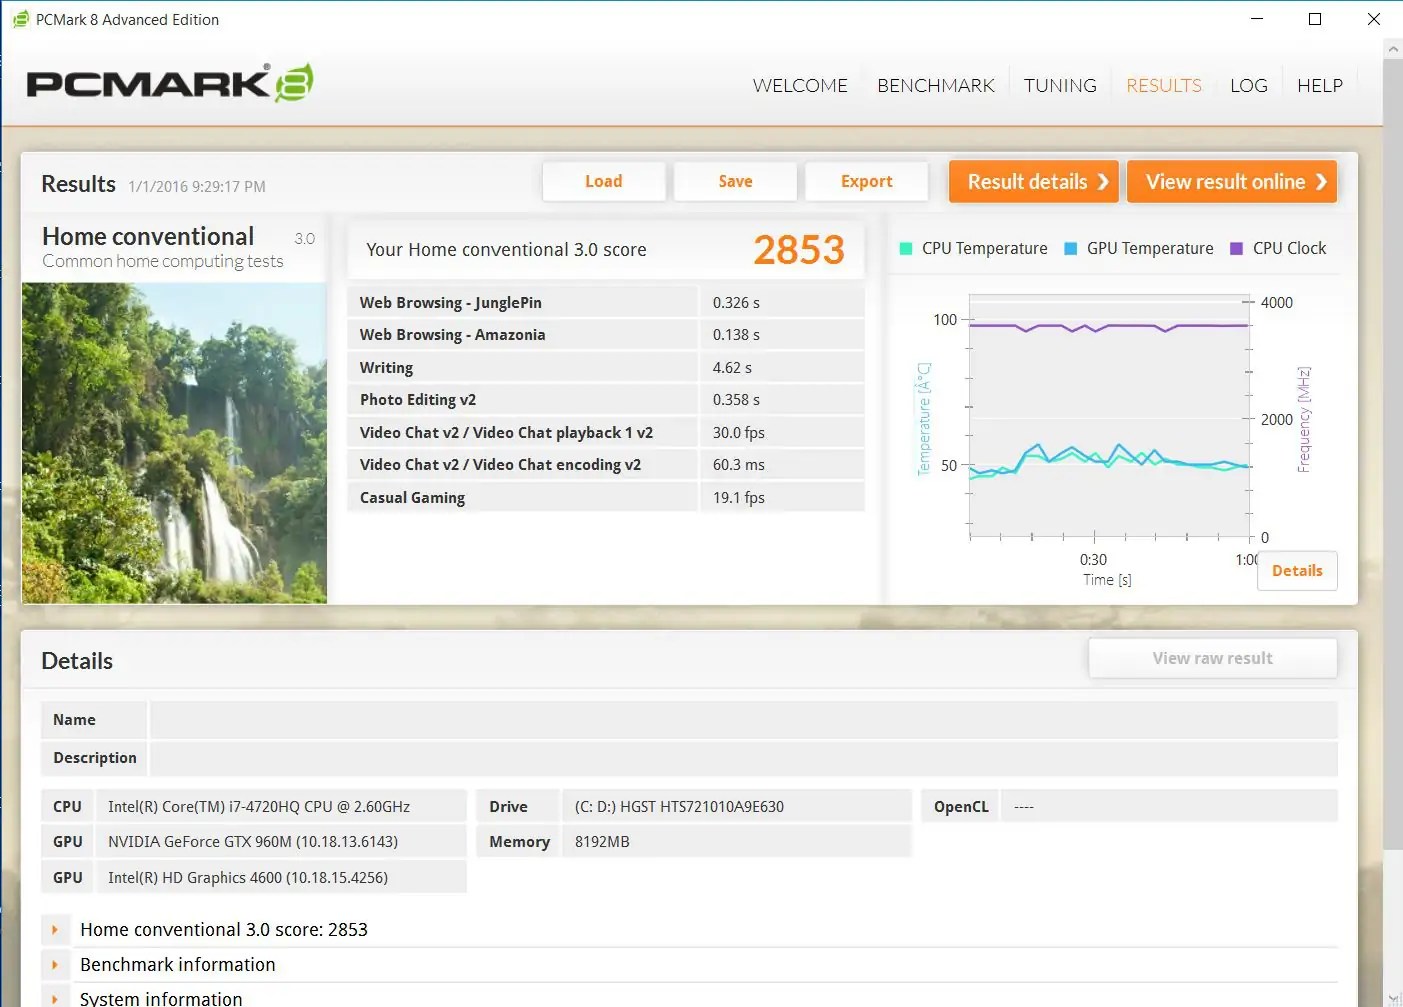Click the Photo Editing v2 row

click(x=606, y=400)
